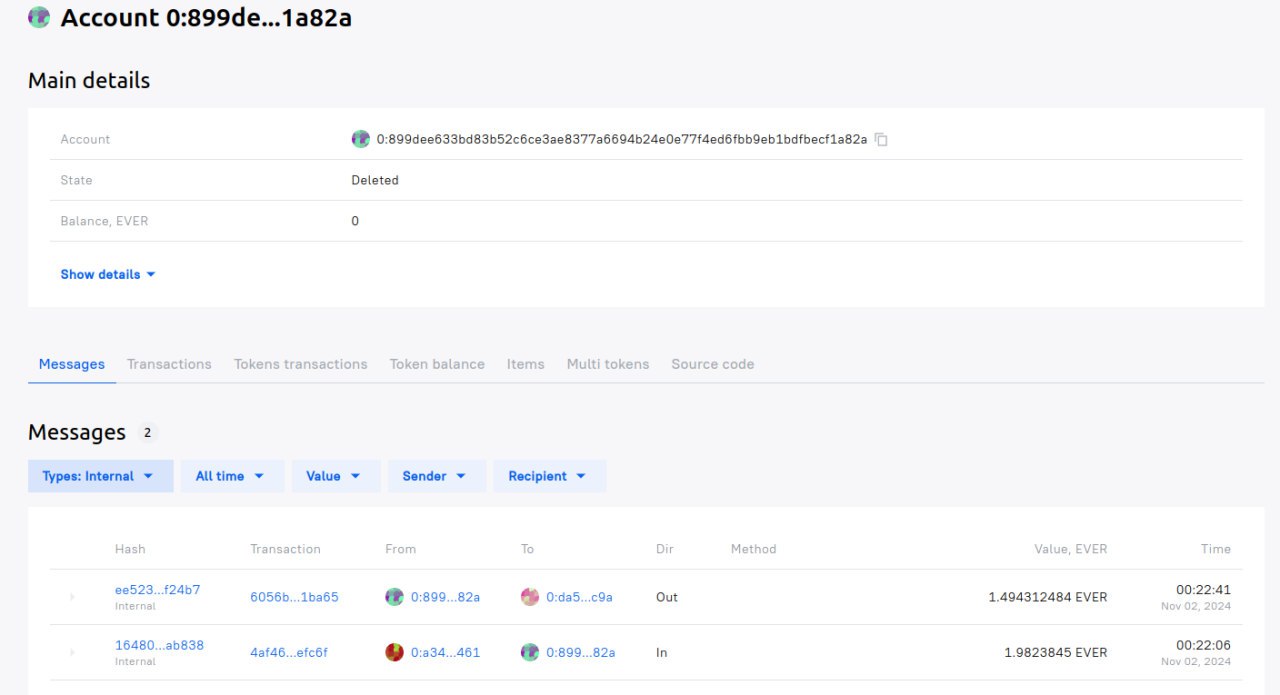Click the pink avatar for recipient 0:da5...c9a
Viewport: 1280px width, 695px height.
[530, 597]
